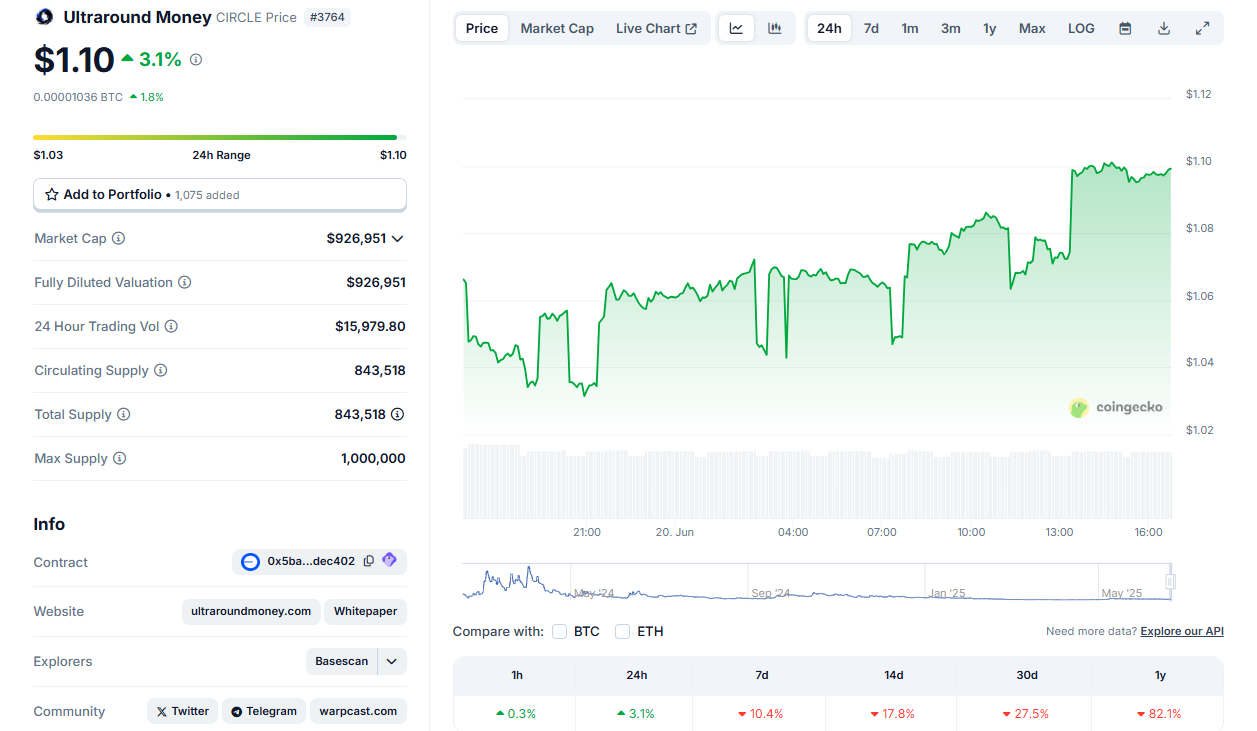The height and width of the screenshot is (731, 1257).
Task: Open calendar date range picker icon
Action: (x=1125, y=28)
